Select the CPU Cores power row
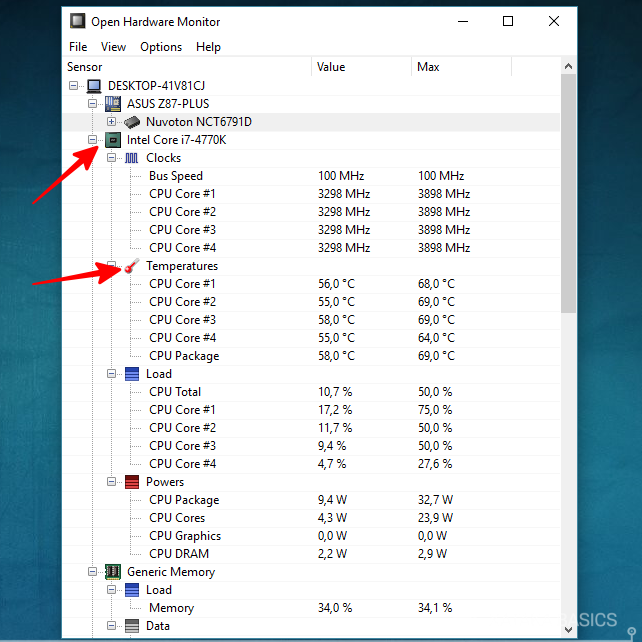 coord(311,518)
